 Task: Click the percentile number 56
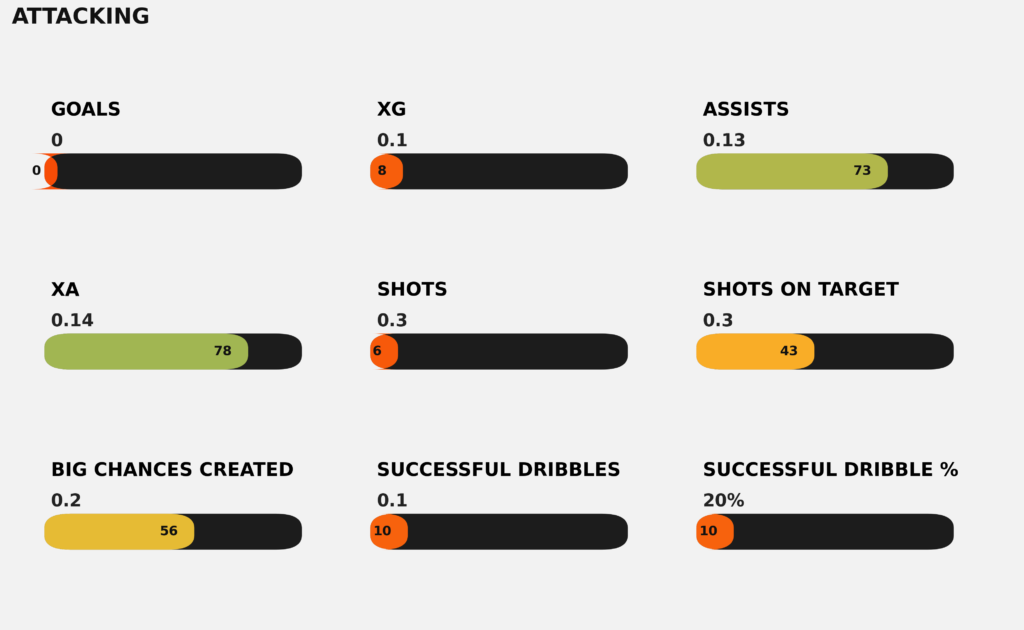(169, 531)
